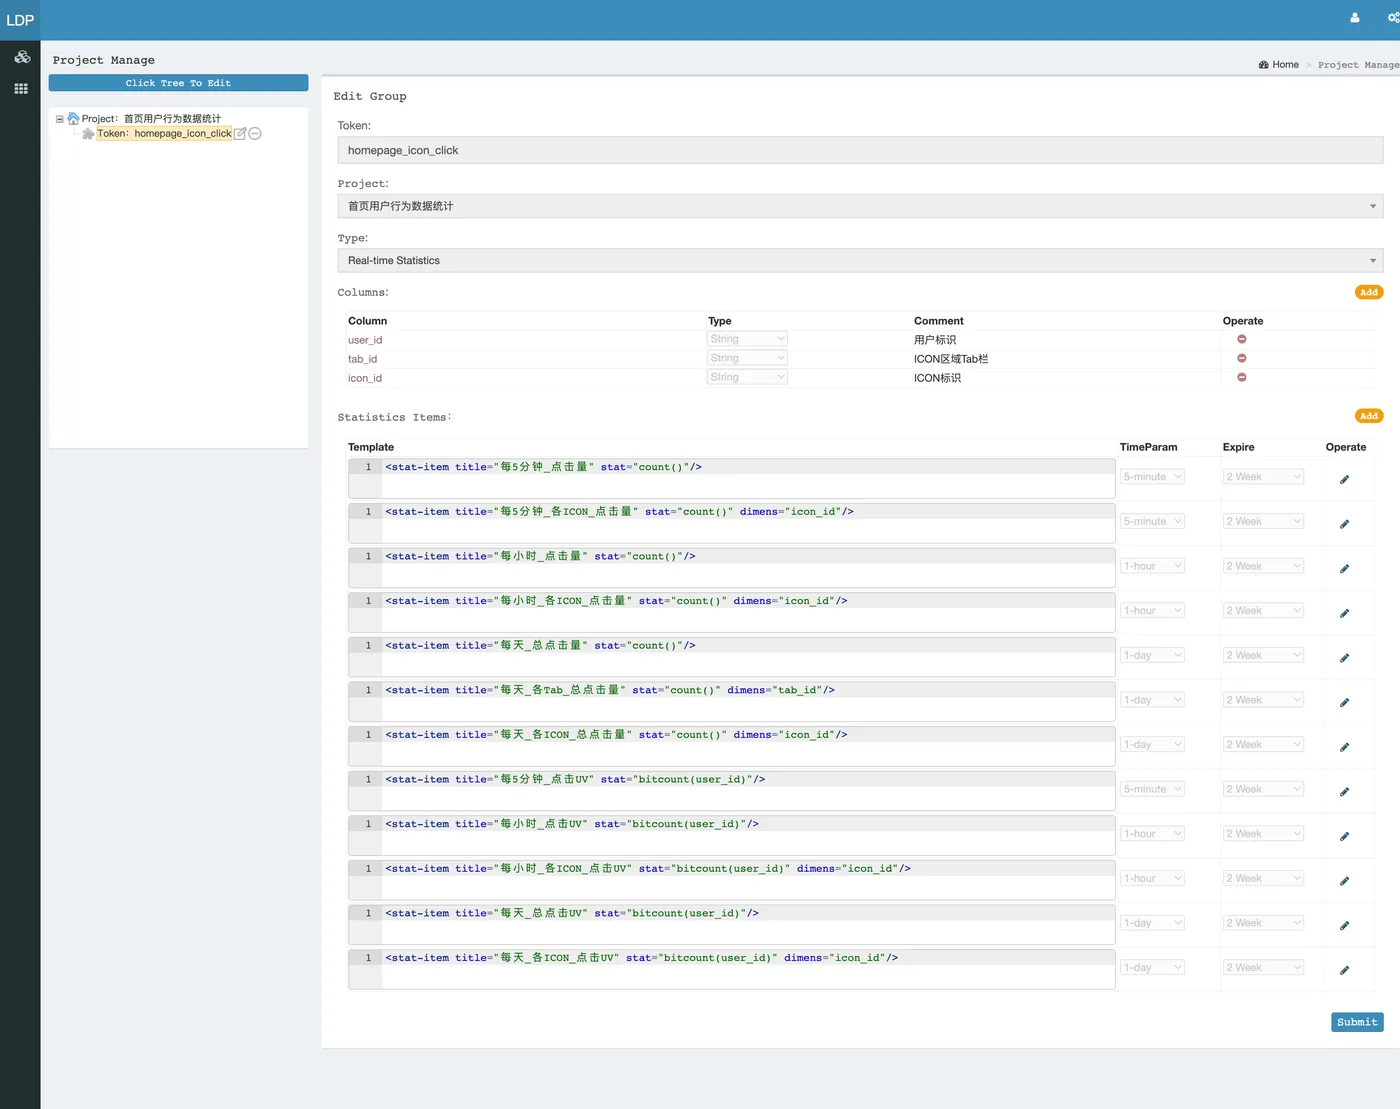Screen dimensions: 1400x1109
Task: Click the home icon in the project tree
Action: (73, 118)
